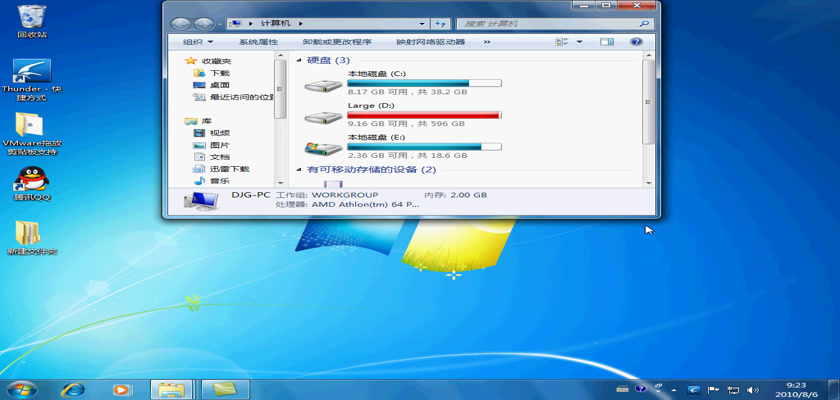The image size is (840, 400).
Task: Expand the change-view options dropdown arrow
Action: click(x=580, y=42)
